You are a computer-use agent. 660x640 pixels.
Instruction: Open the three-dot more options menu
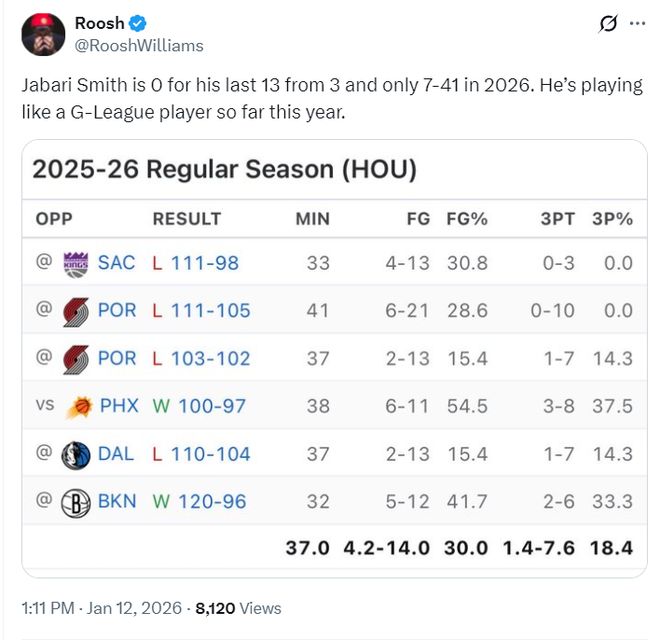pyautogui.click(x=637, y=24)
